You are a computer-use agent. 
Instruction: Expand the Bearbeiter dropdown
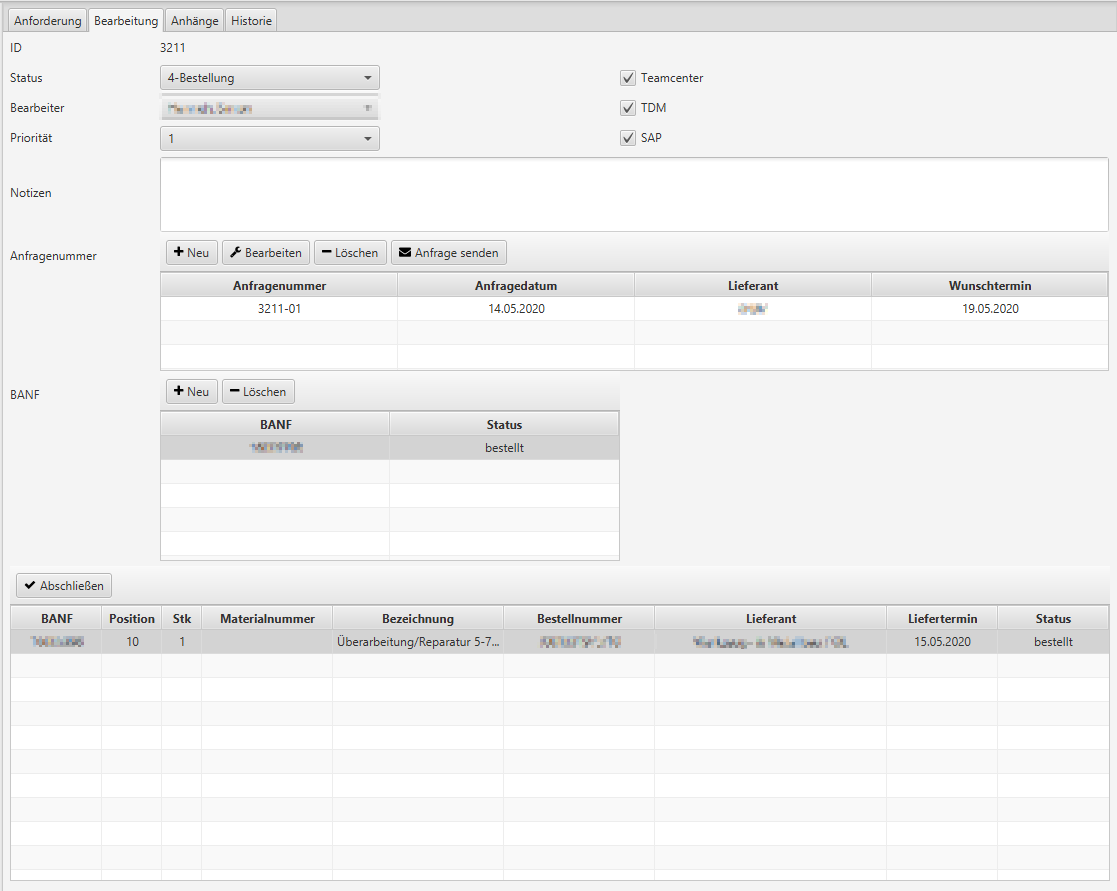(x=269, y=108)
